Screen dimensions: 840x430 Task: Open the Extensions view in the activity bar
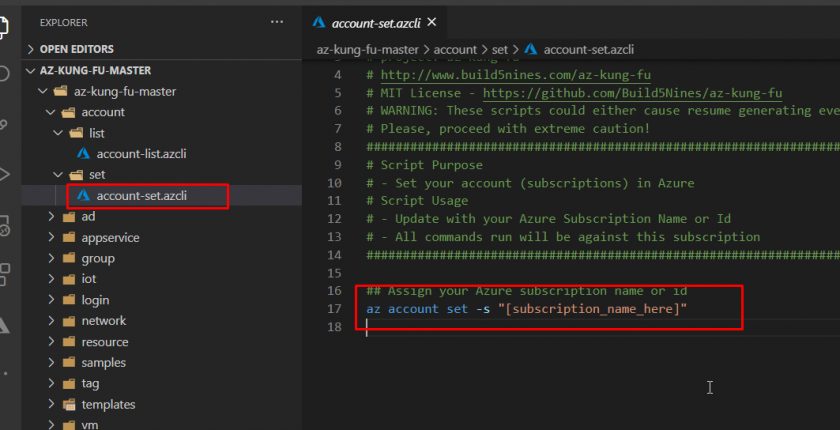(x=6, y=273)
